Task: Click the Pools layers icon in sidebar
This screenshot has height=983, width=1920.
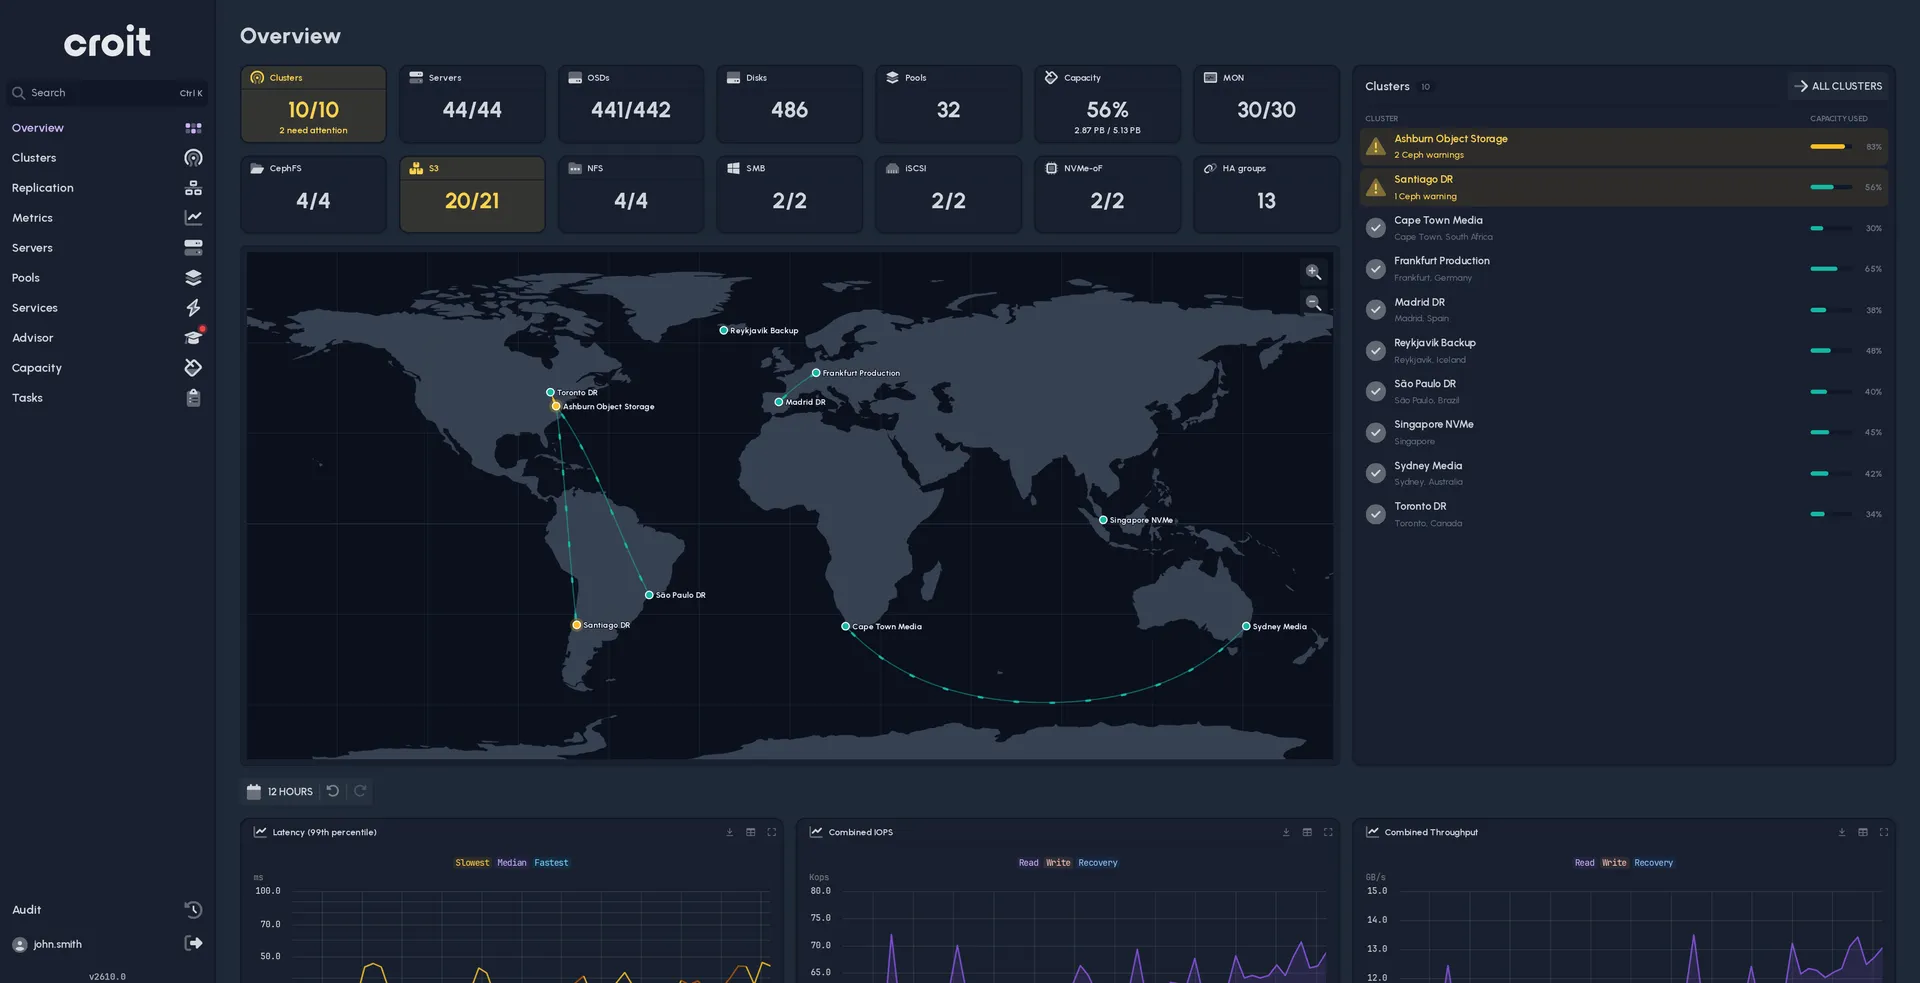Action: coord(193,278)
